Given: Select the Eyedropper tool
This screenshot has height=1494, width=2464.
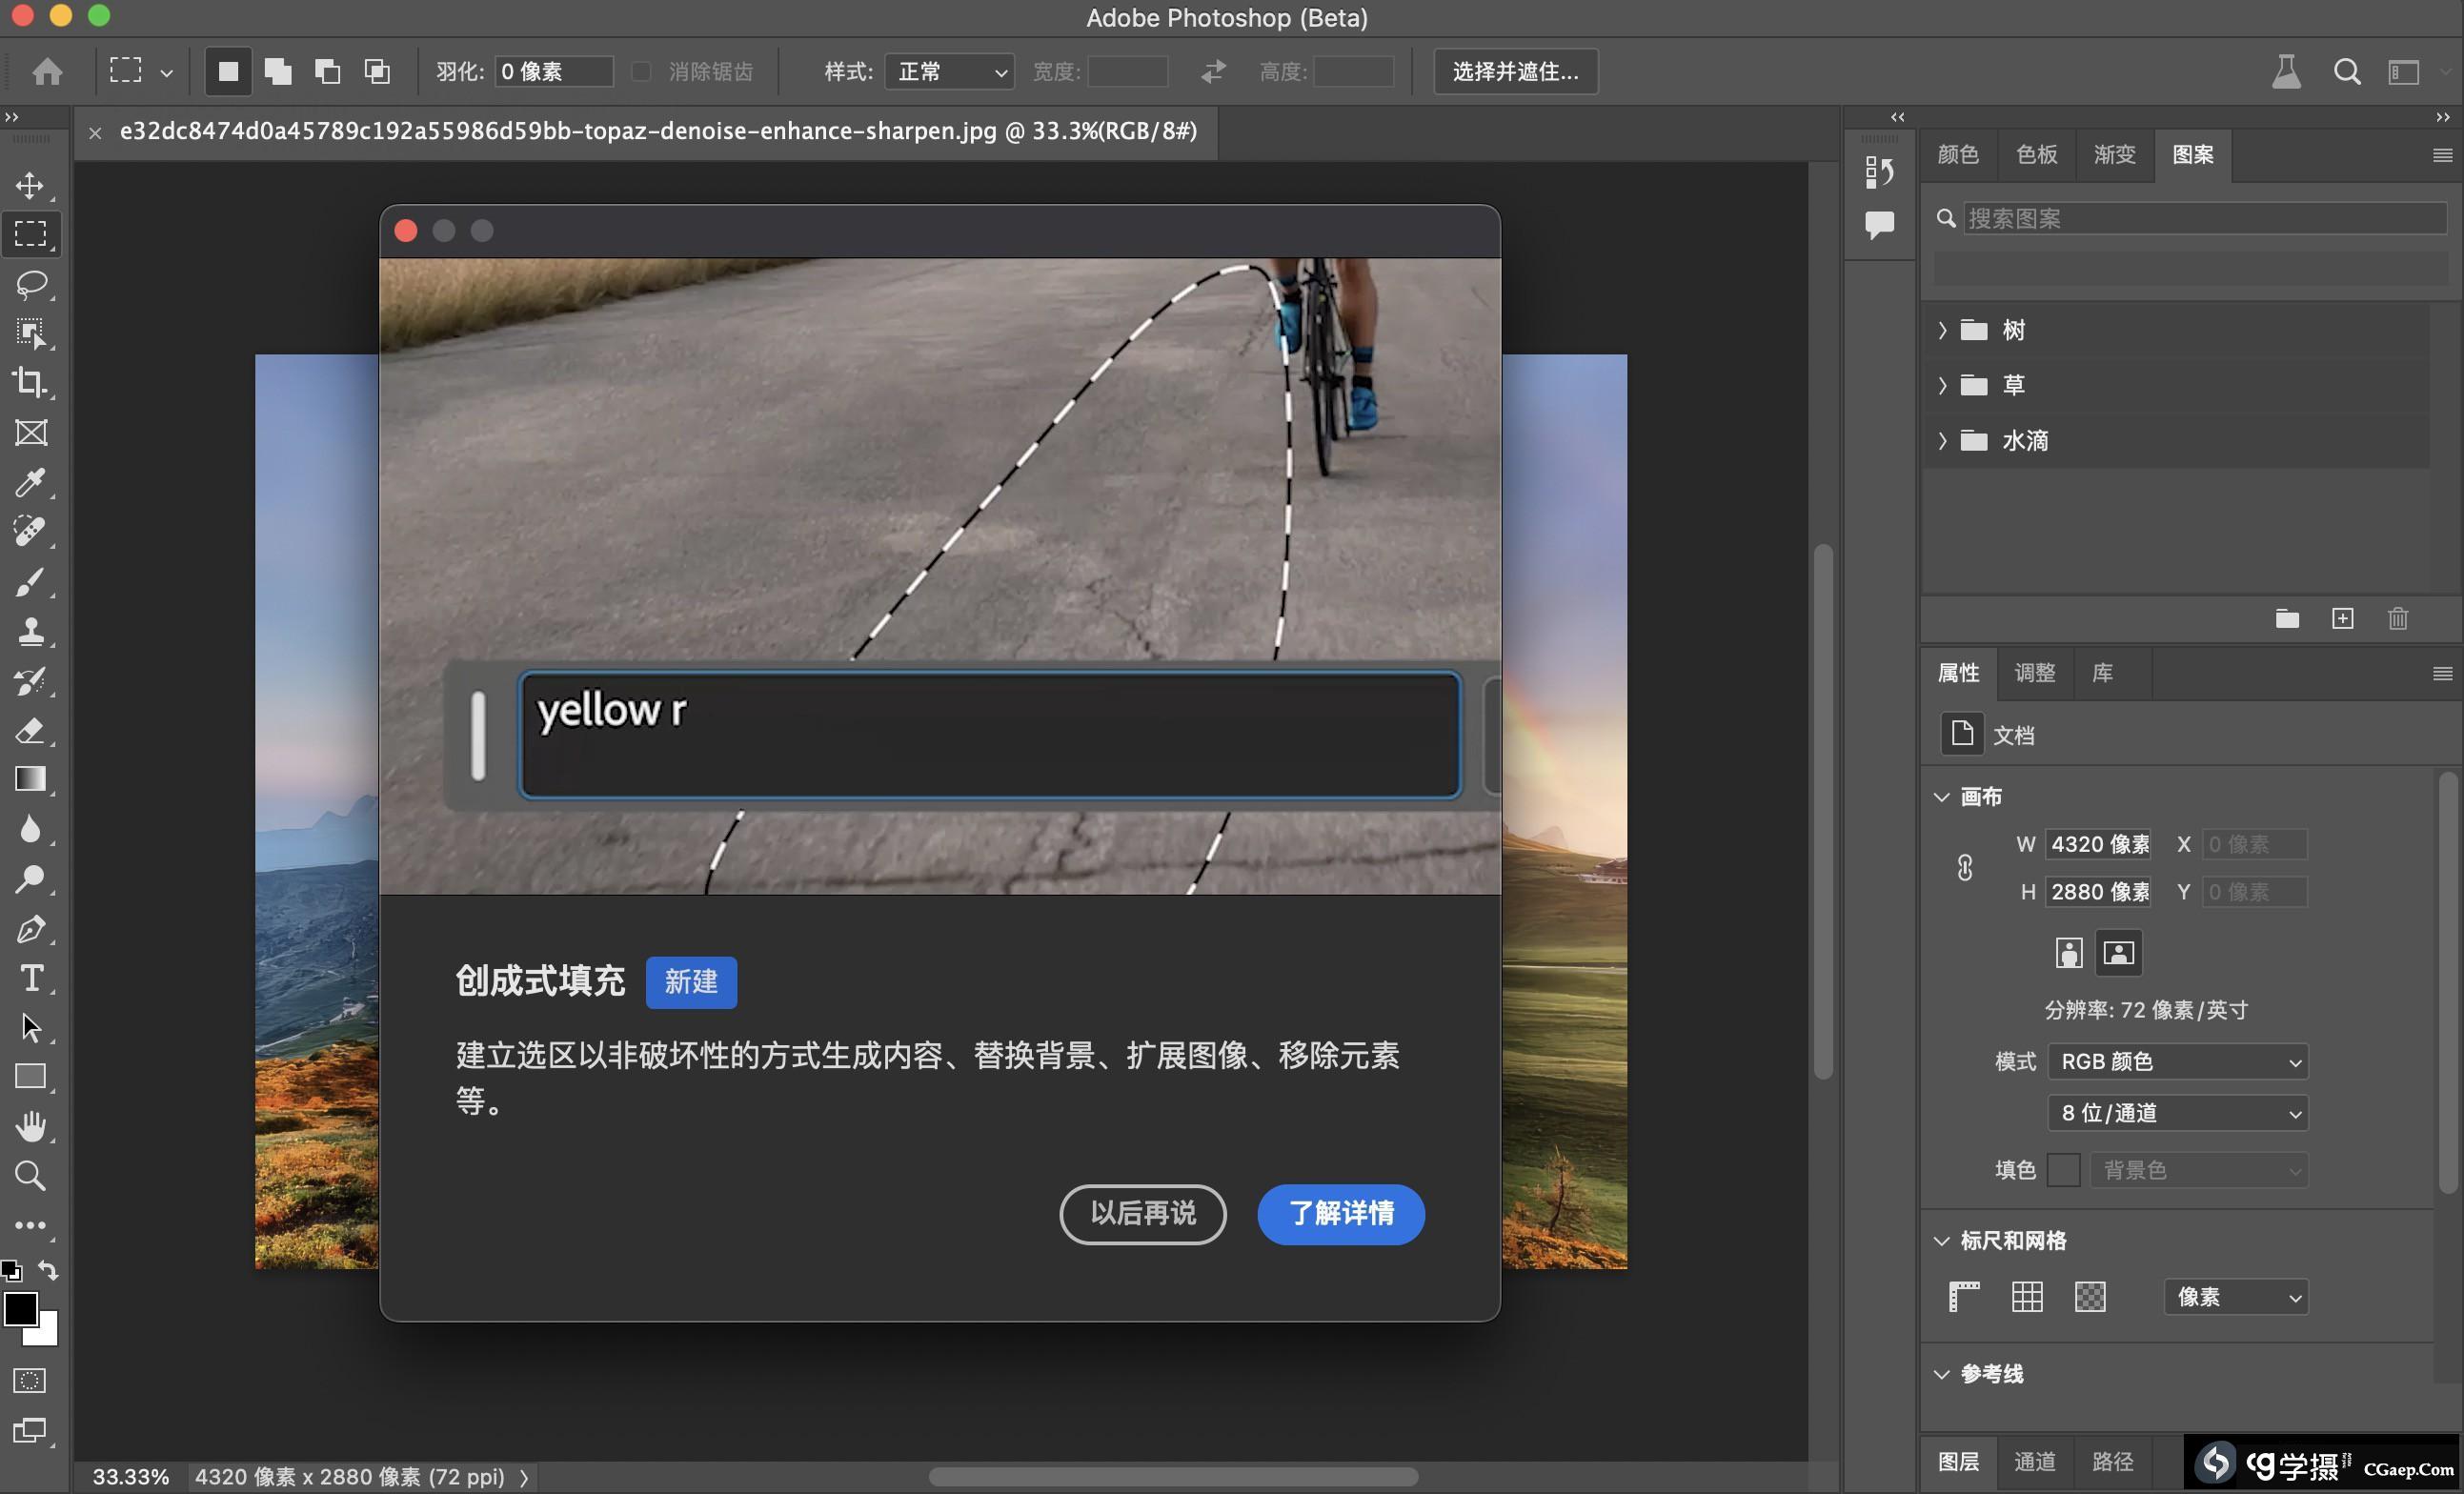Looking at the screenshot, I should pyautogui.click(x=30, y=482).
